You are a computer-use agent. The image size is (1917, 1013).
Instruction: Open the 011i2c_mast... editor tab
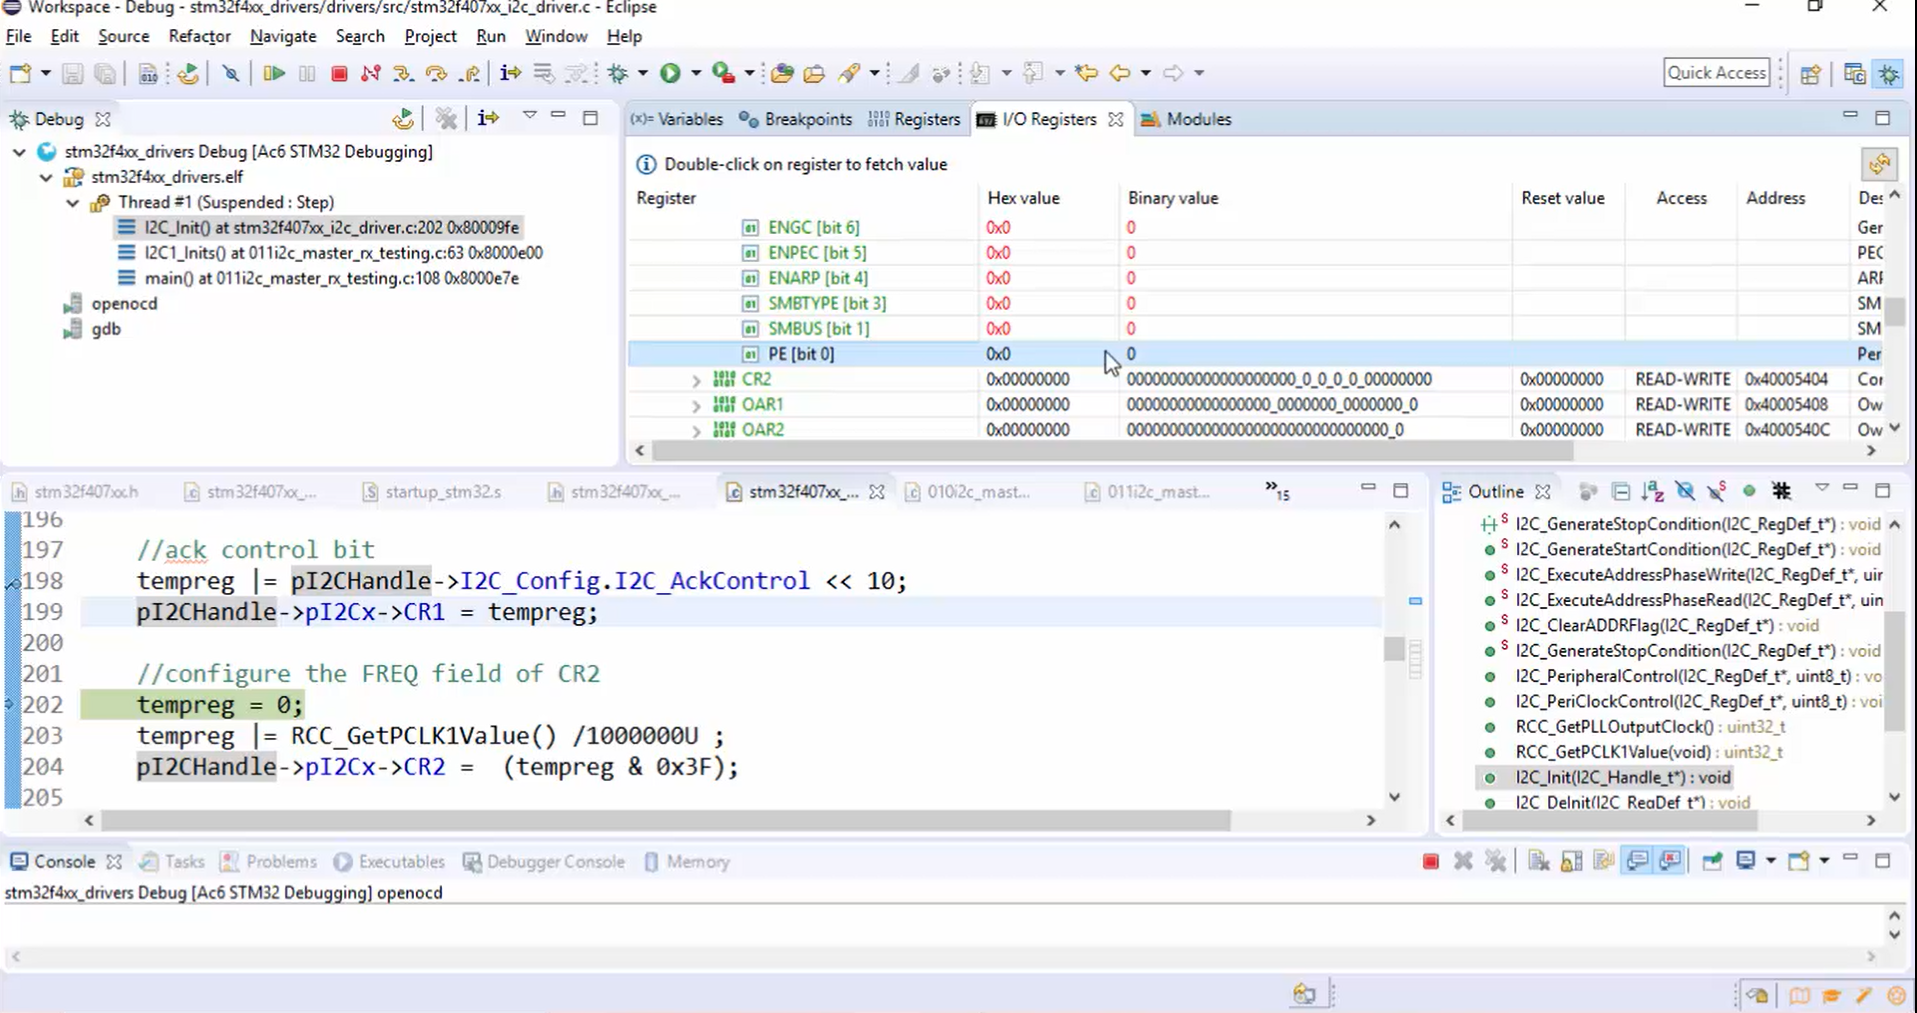[1148, 492]
